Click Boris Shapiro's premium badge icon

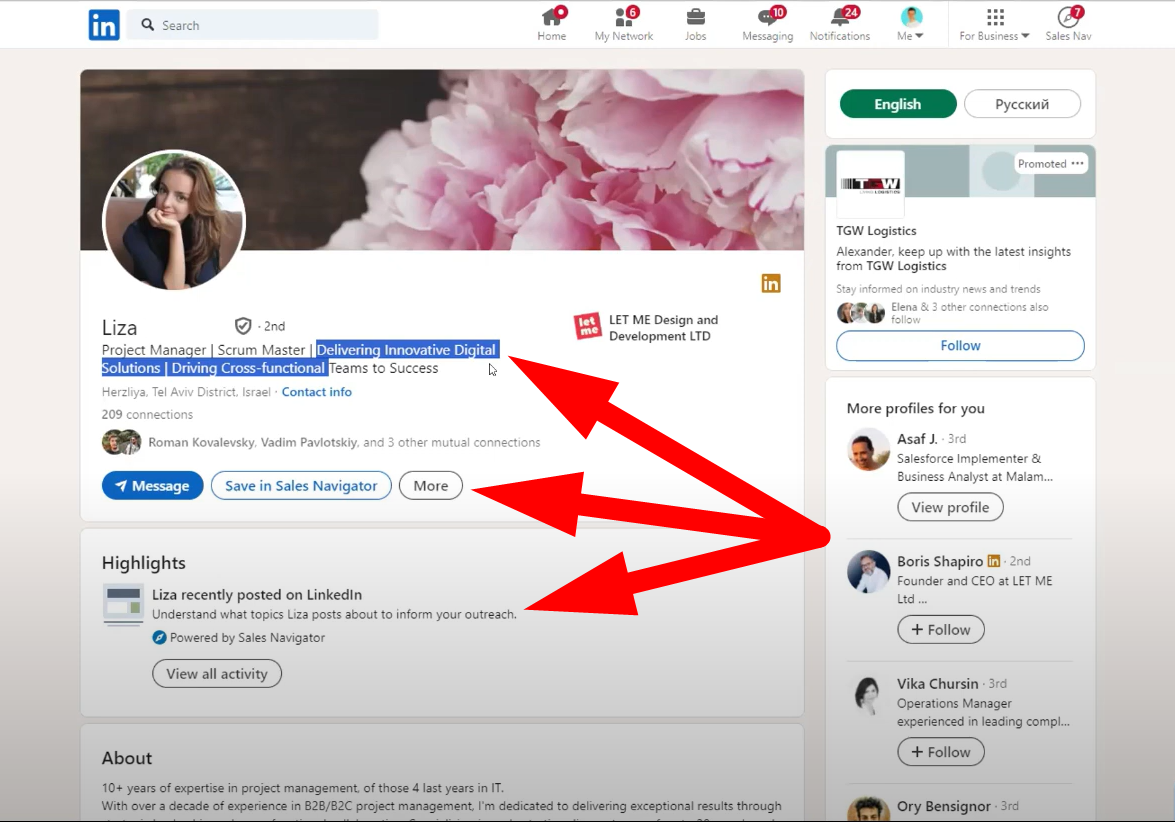(994, 560)
